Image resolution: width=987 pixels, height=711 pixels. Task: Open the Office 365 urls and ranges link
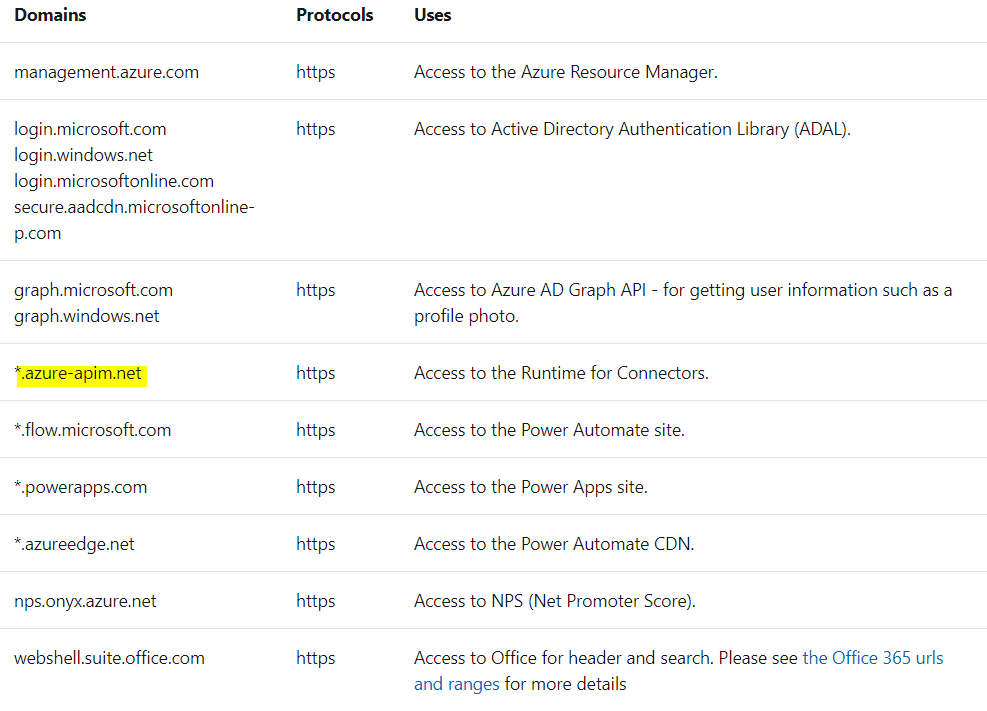pyautogui.click(x=872, y=658)
